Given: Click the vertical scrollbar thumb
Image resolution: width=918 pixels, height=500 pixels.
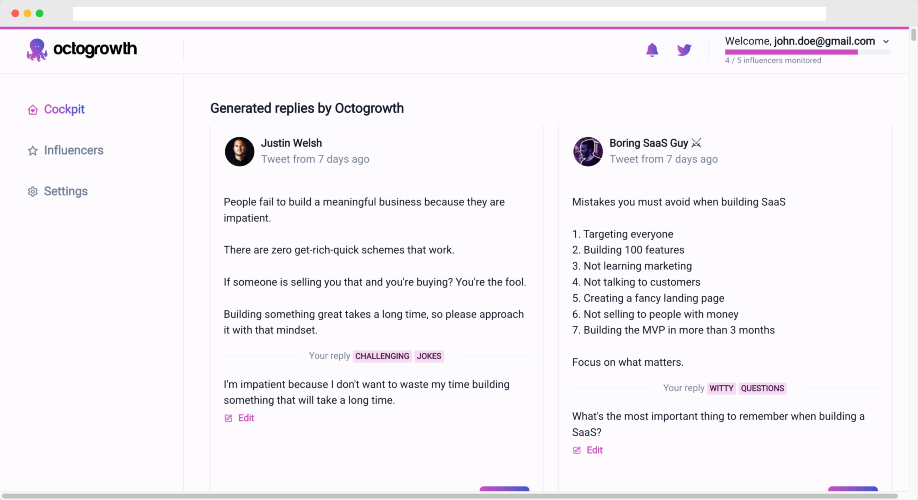Looking at the screenshot, I should 913,35.
